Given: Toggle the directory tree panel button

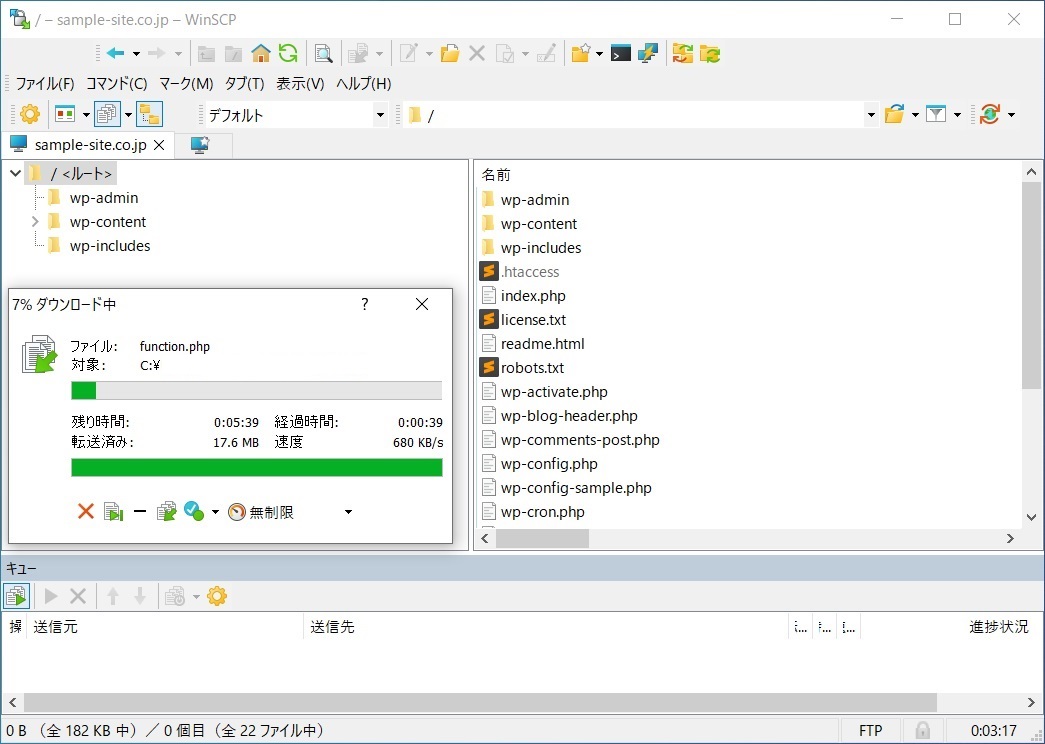Looking at the screenshot, I should click(x=149, y=115).
